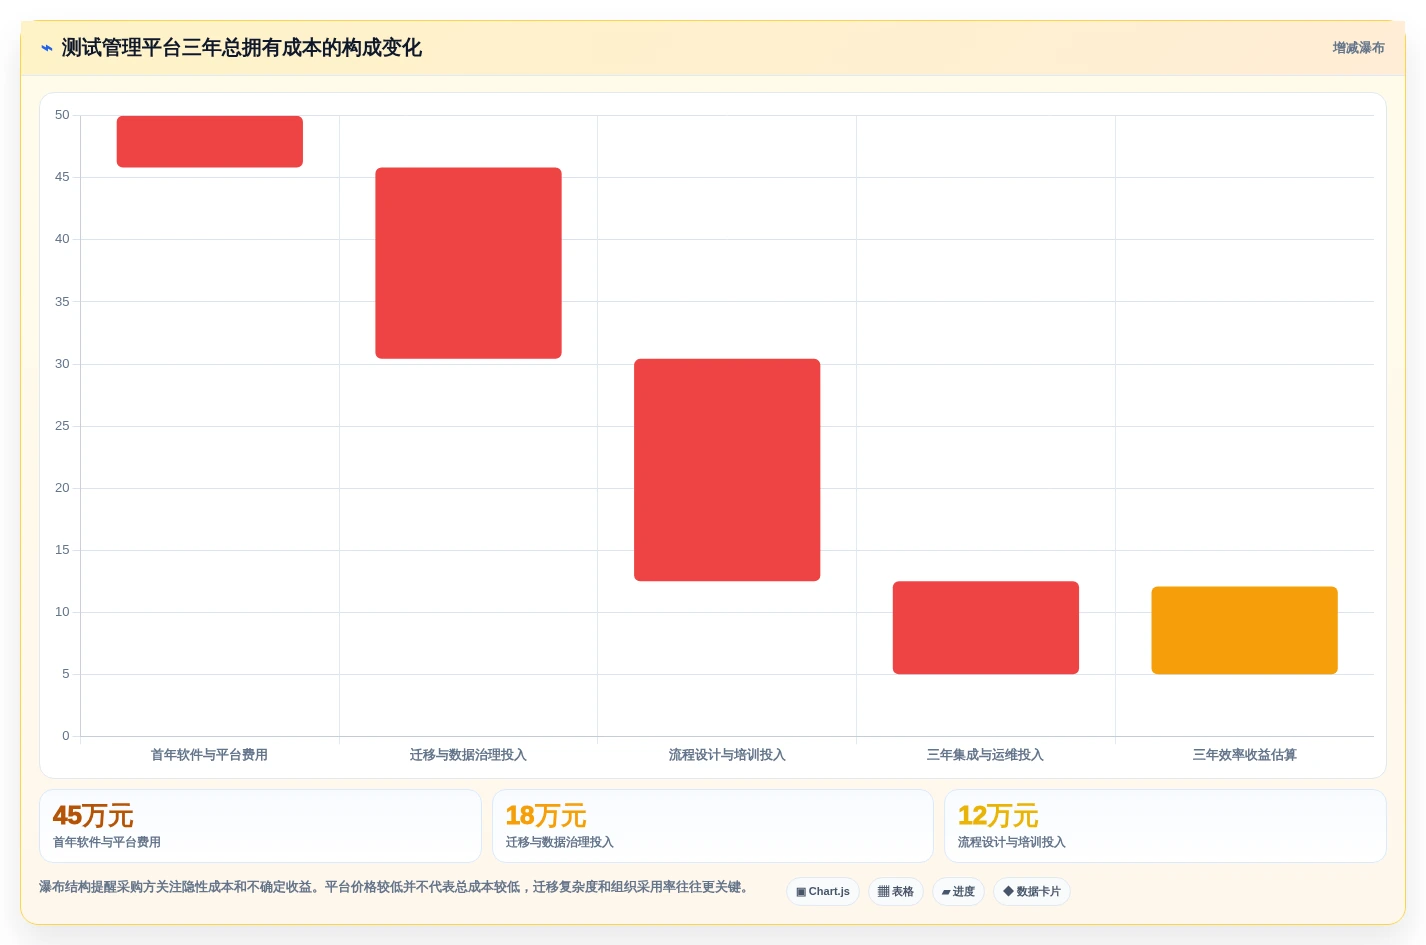Click the y-axis value 35
The height and width of the screenshot is (945, 1426).
[x=62, y=301]
